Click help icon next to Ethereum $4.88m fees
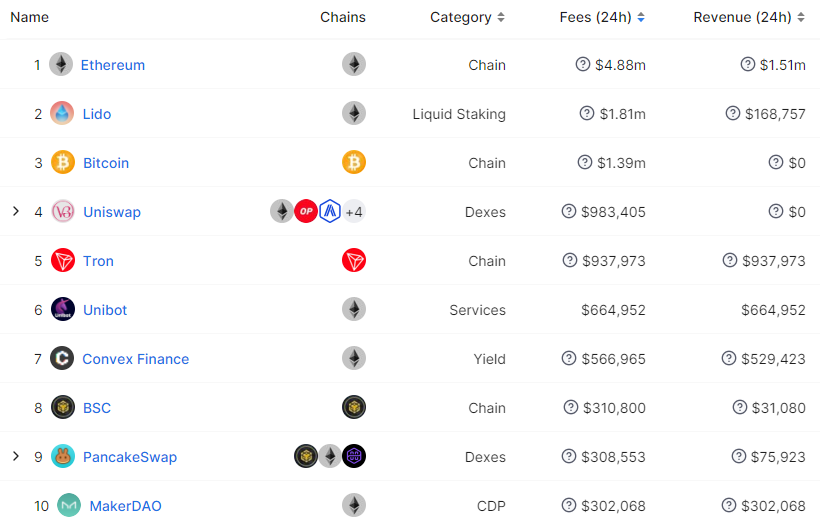This screenshot has height=524, width=820. 583,65
